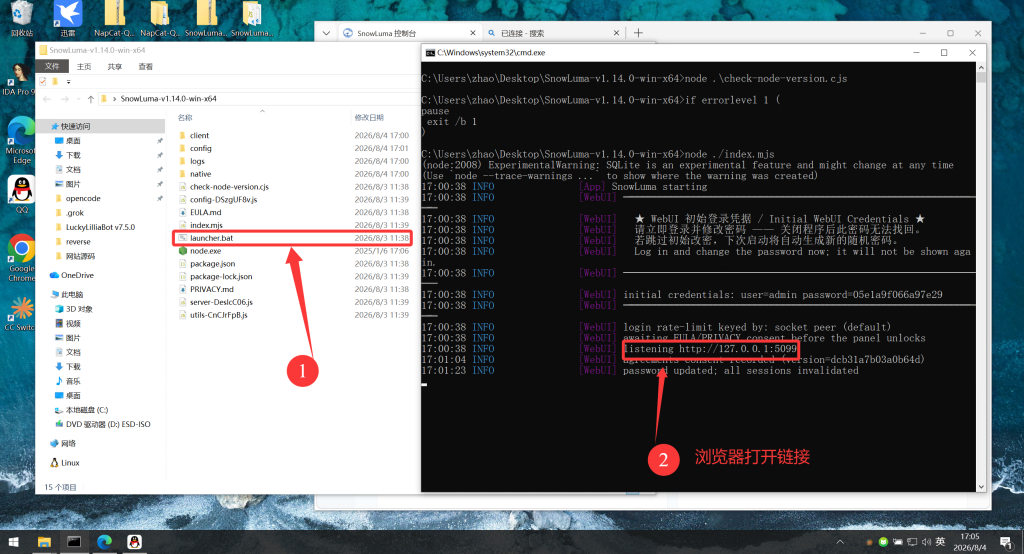Image resolution: width=1024 pixels, height=554 pixels.
Task: Select server-DesIcC06.js file
Action: pos(221,302)
